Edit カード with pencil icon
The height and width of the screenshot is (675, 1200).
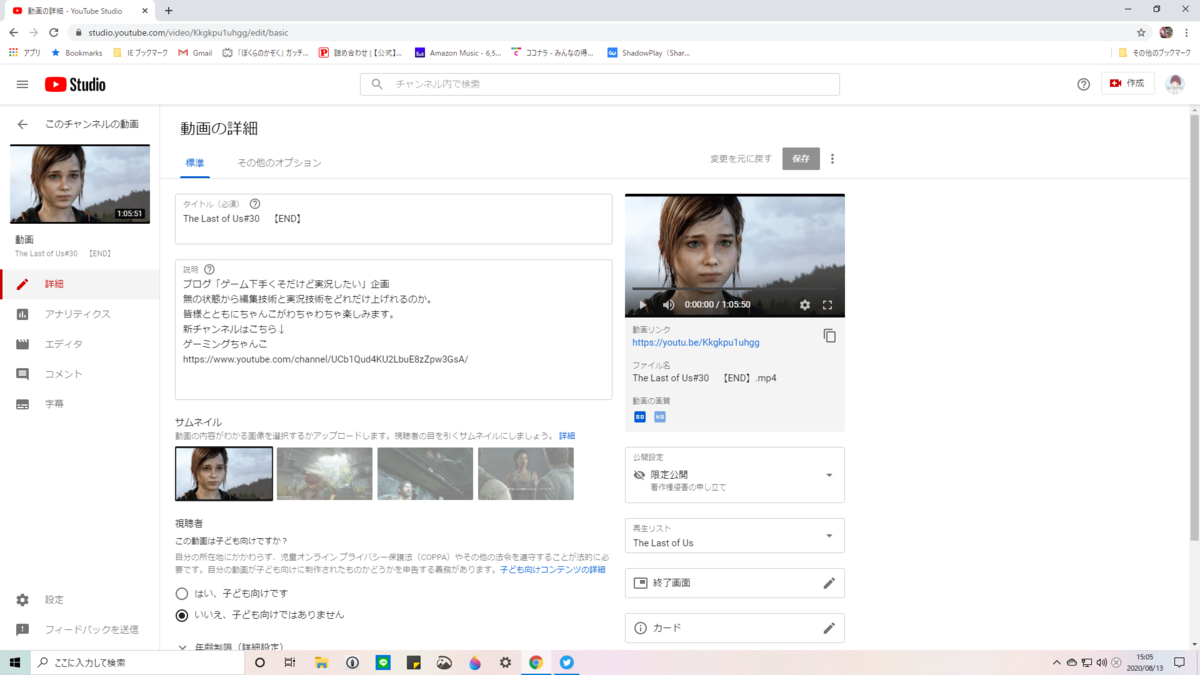tap(829, 628)
